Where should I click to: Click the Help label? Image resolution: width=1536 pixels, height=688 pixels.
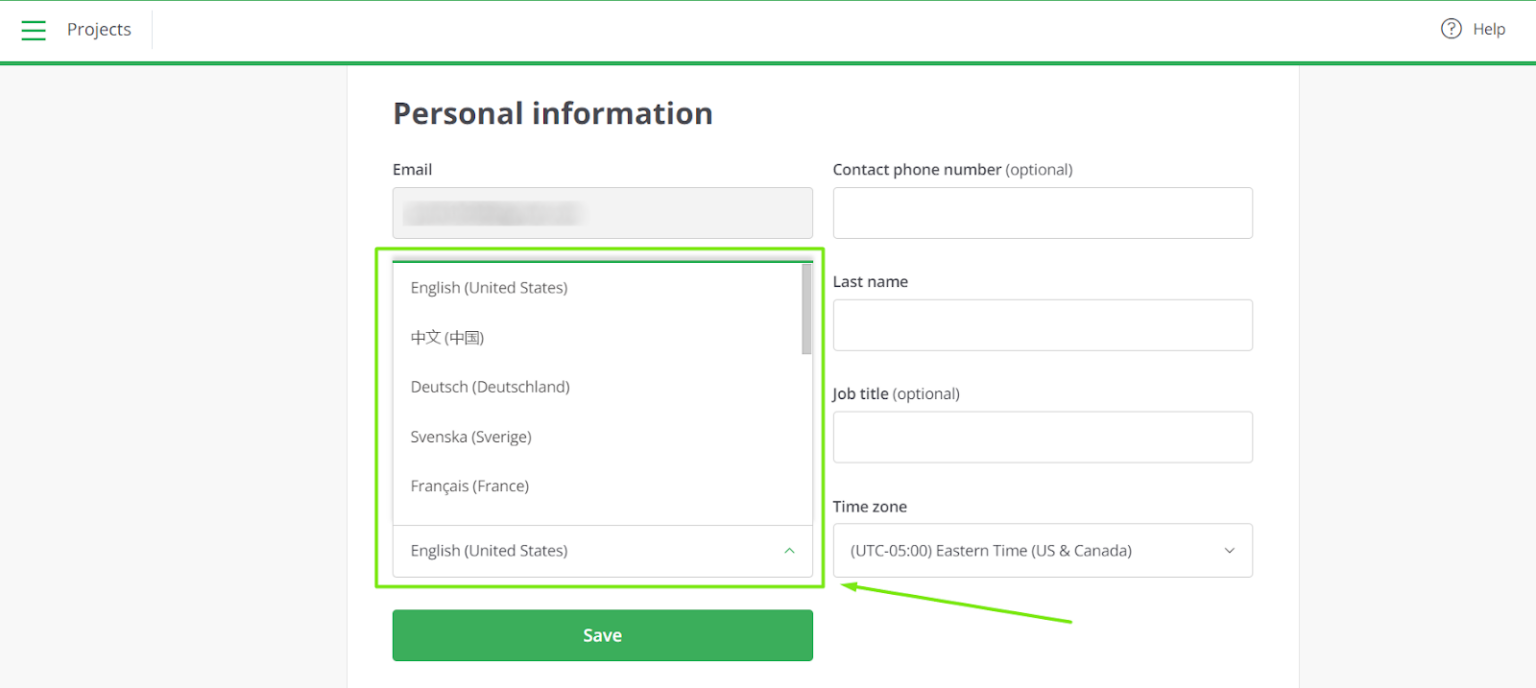[x=1489, y=29]
